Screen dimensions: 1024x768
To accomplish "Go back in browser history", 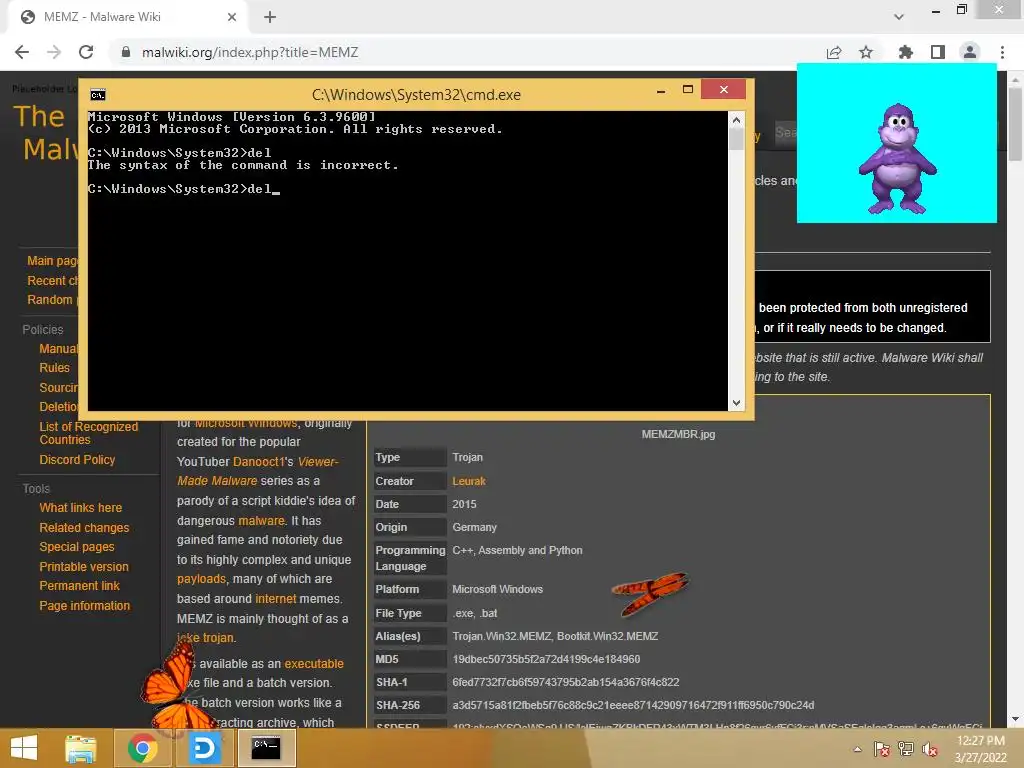I will coord(22,52).
